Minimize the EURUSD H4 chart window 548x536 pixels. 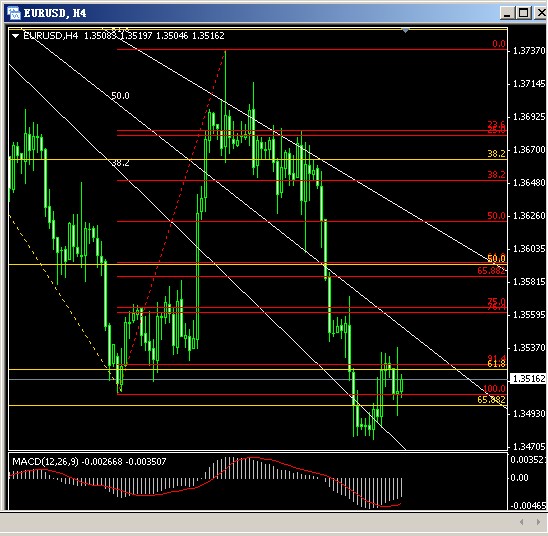point(507,13)
